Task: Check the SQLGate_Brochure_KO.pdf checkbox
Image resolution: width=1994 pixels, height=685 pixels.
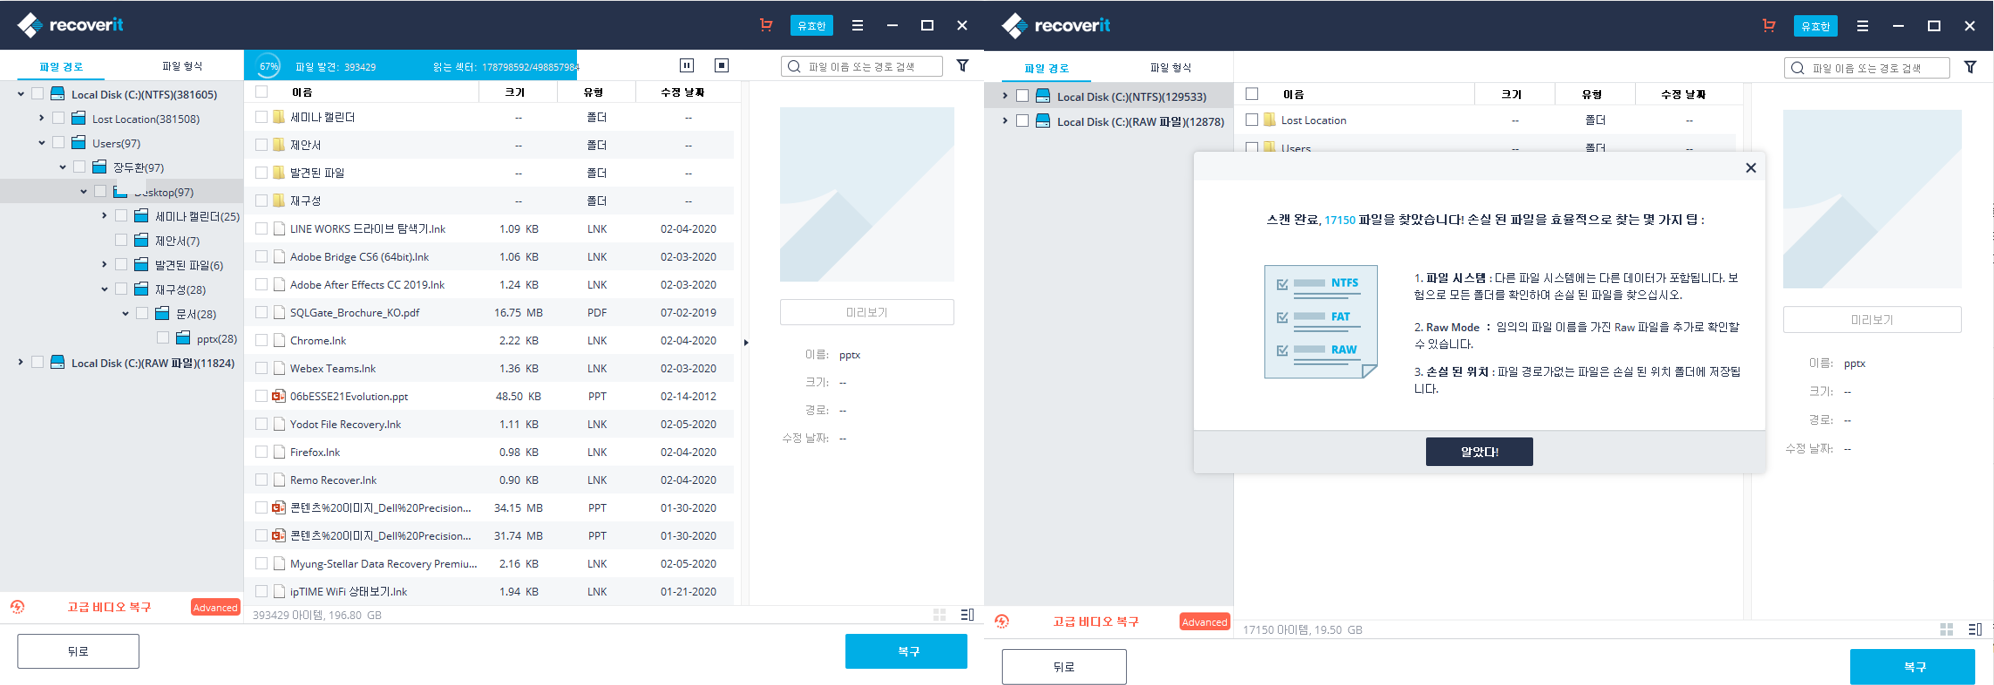Action: click(261, 312)
